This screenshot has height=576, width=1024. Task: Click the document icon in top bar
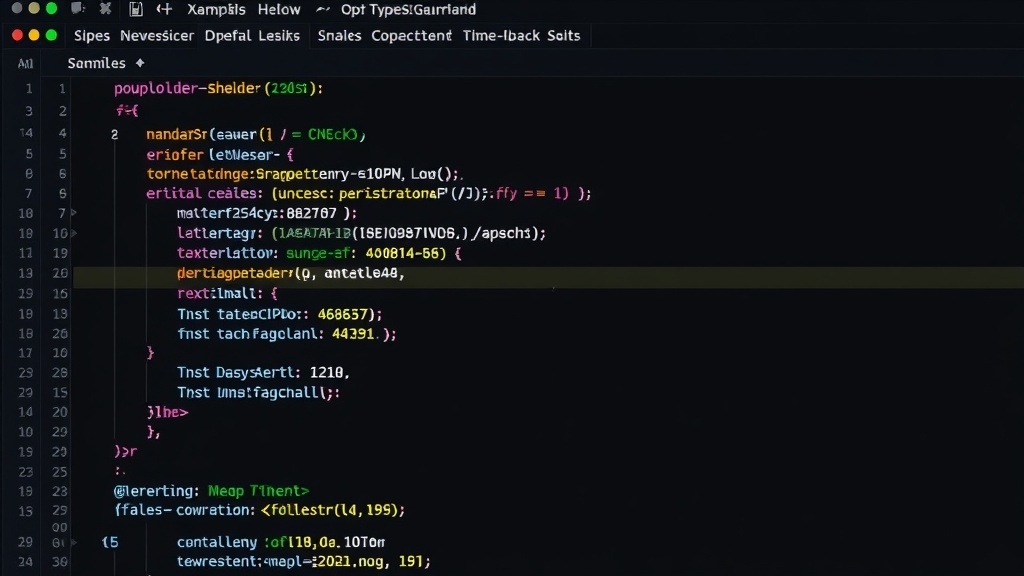tap(136, 9)
